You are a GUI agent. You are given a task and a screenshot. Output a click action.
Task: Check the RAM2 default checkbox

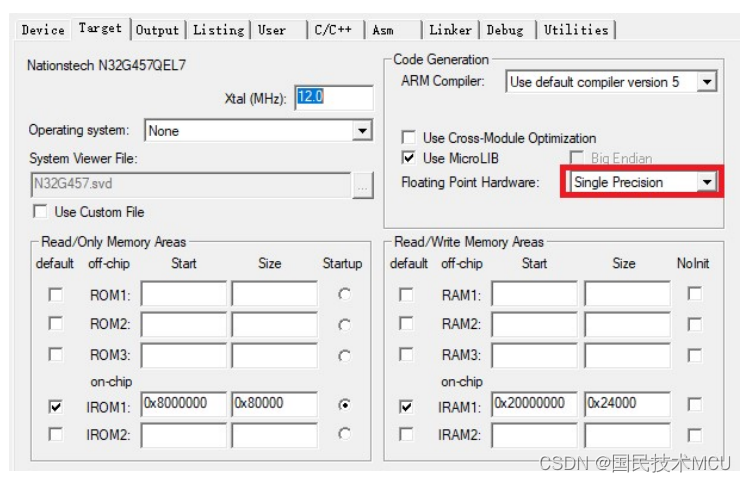[x=406, y=324]
